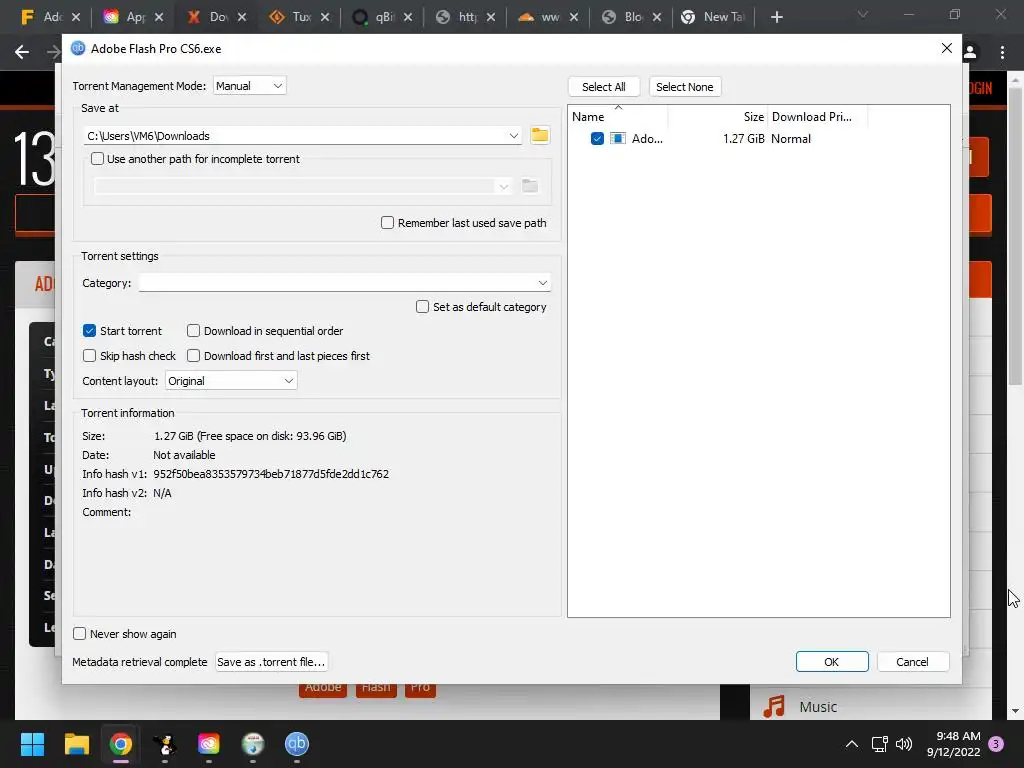1024x768 pixels.
Task: Open Windows Start menu
Action: click(32, 744)
